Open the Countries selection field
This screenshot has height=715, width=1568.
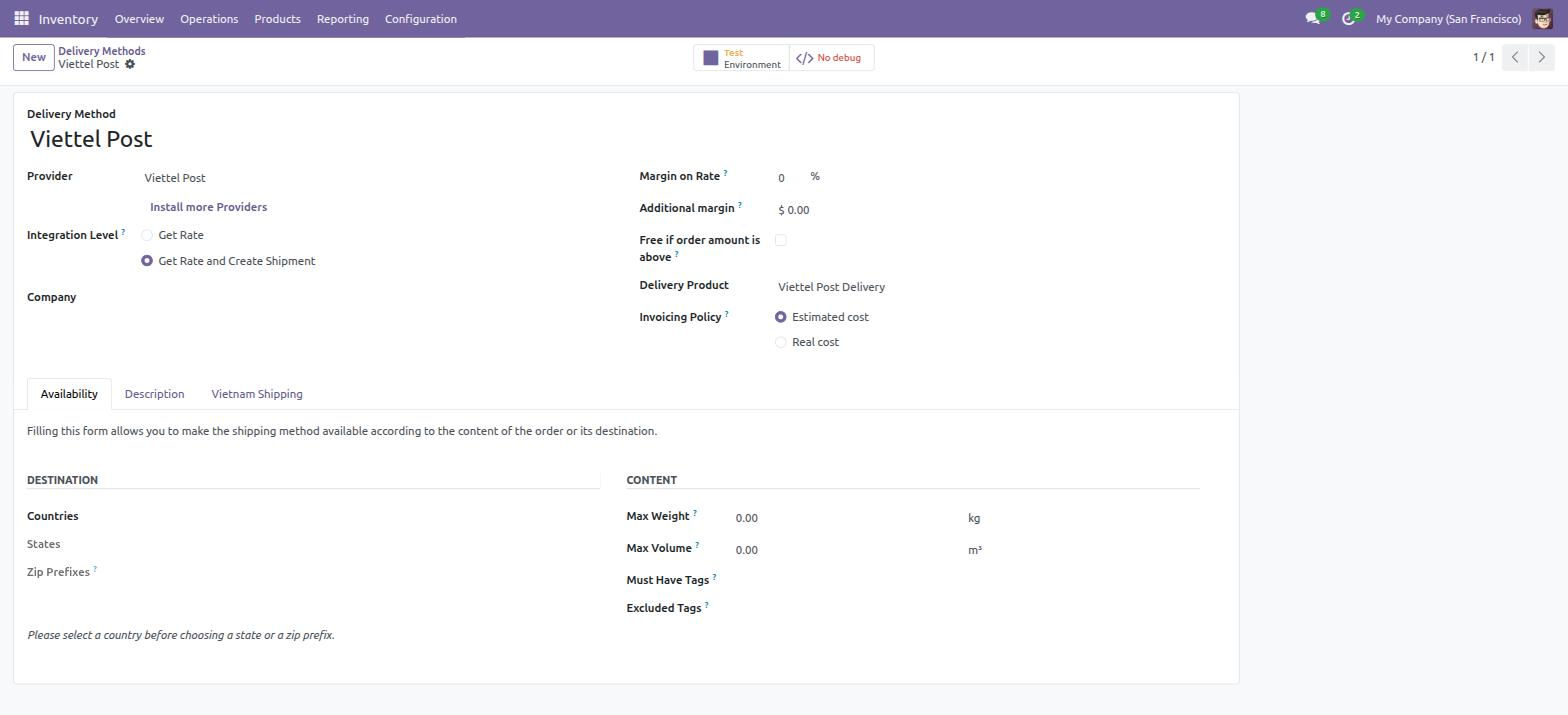click(x=366, y=517)
